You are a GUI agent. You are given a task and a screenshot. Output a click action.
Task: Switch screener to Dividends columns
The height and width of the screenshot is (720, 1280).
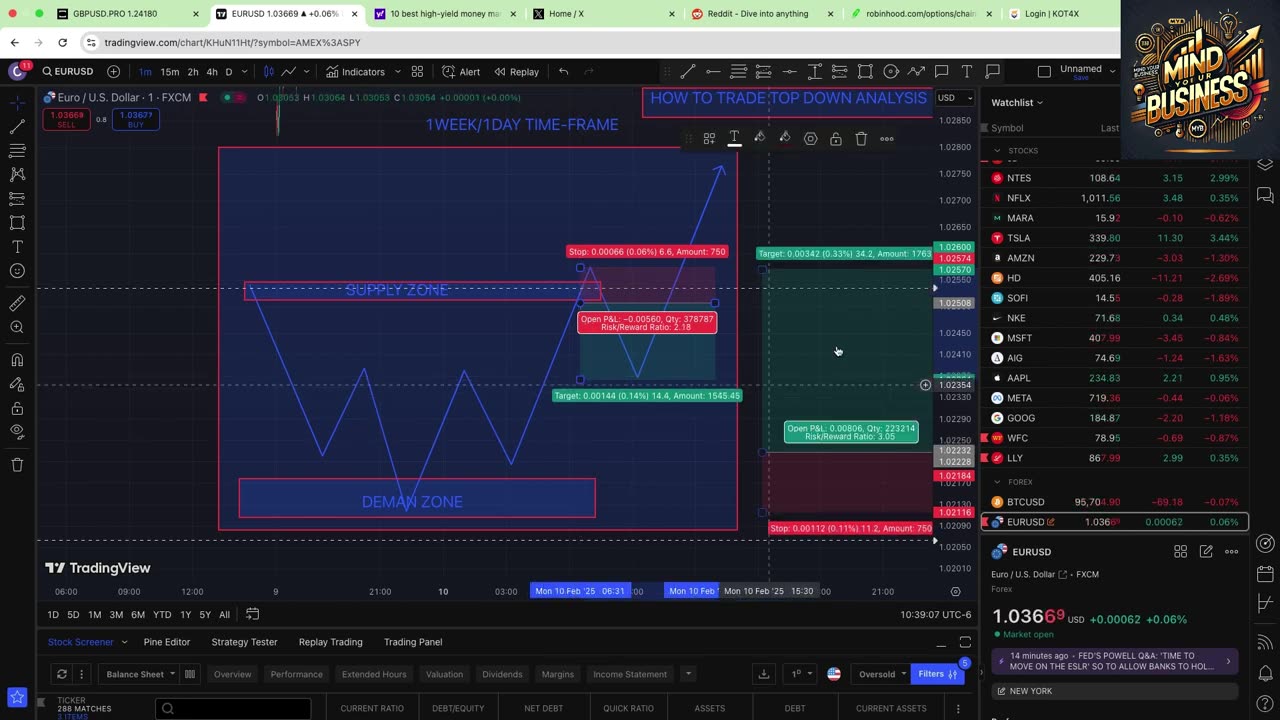pos(502,674)
